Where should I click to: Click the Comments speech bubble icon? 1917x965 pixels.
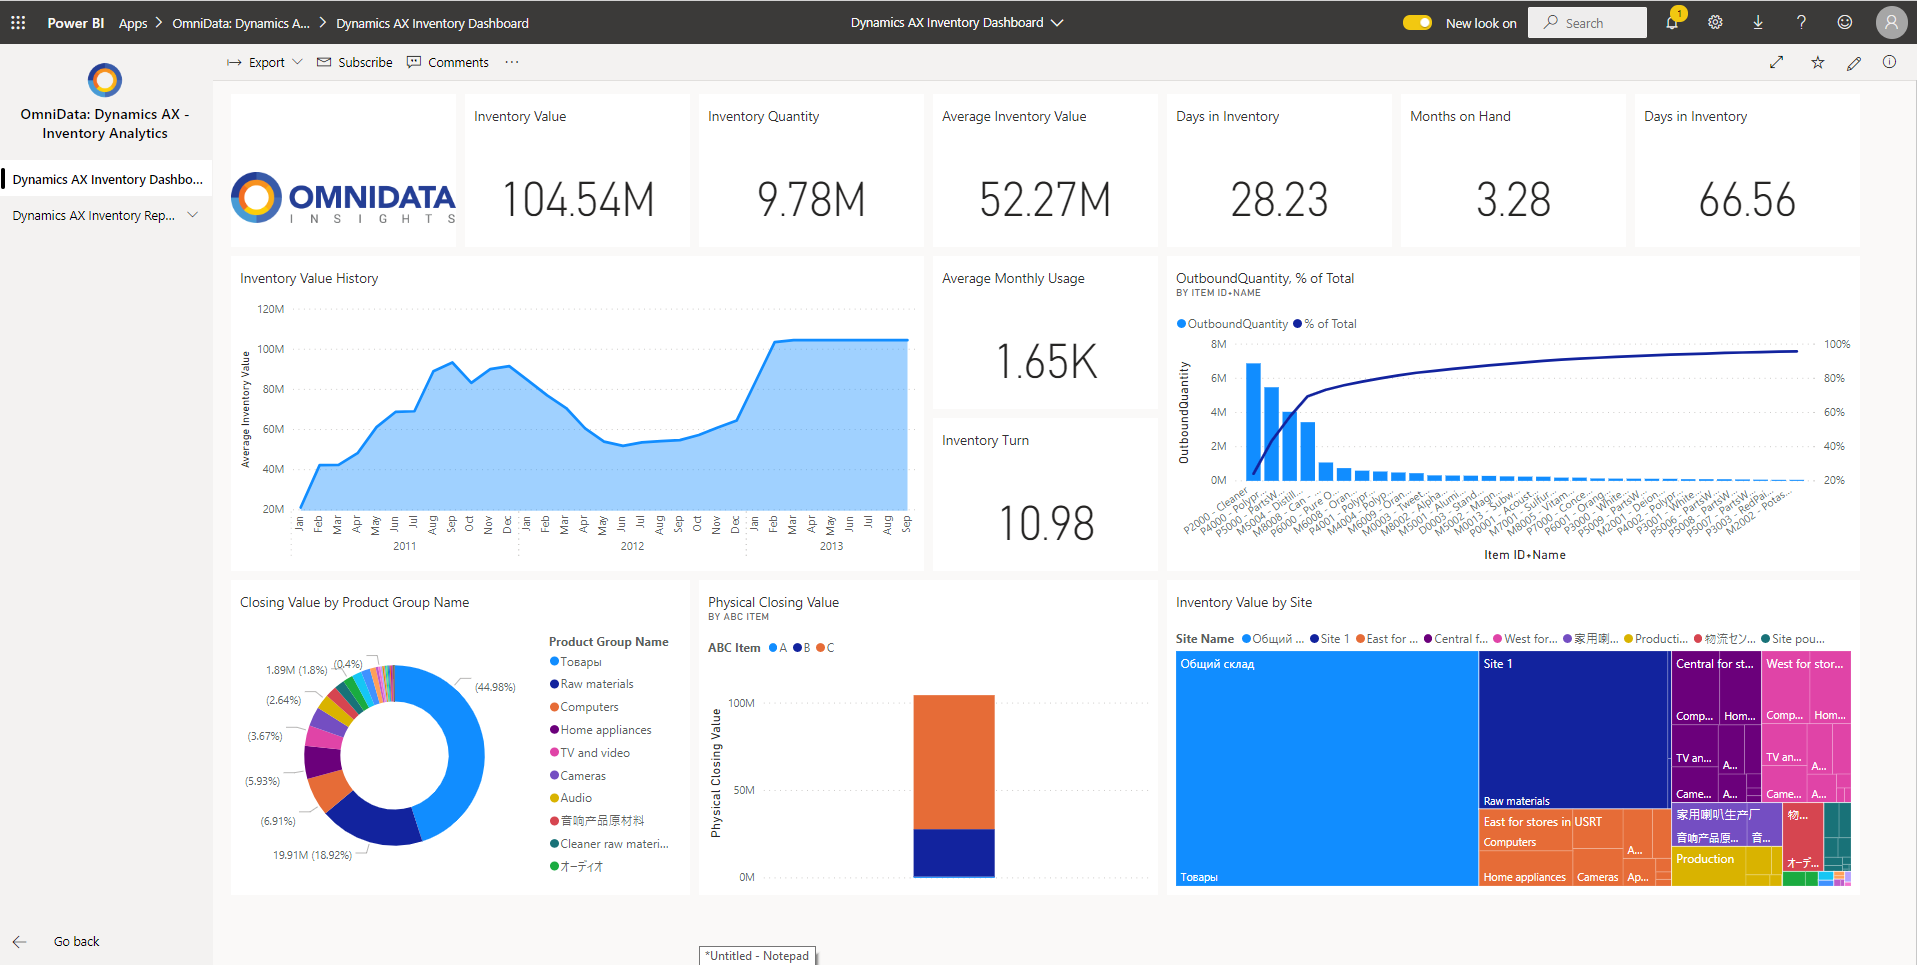pyautogui.click(x=414, y=62)
